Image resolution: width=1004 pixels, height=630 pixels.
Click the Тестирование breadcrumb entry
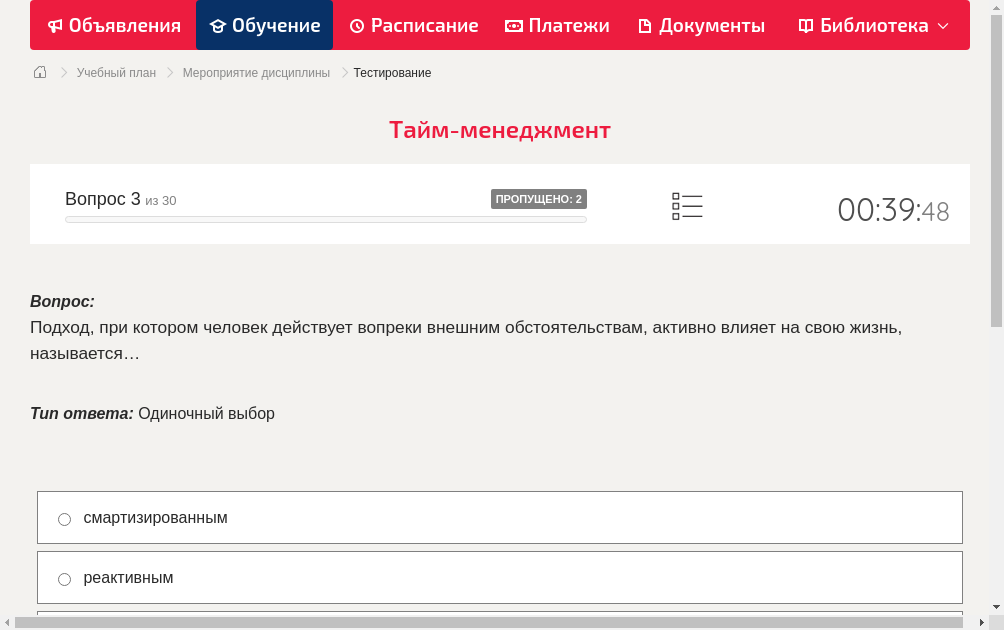pyautogui.click(x=391, y=72)
